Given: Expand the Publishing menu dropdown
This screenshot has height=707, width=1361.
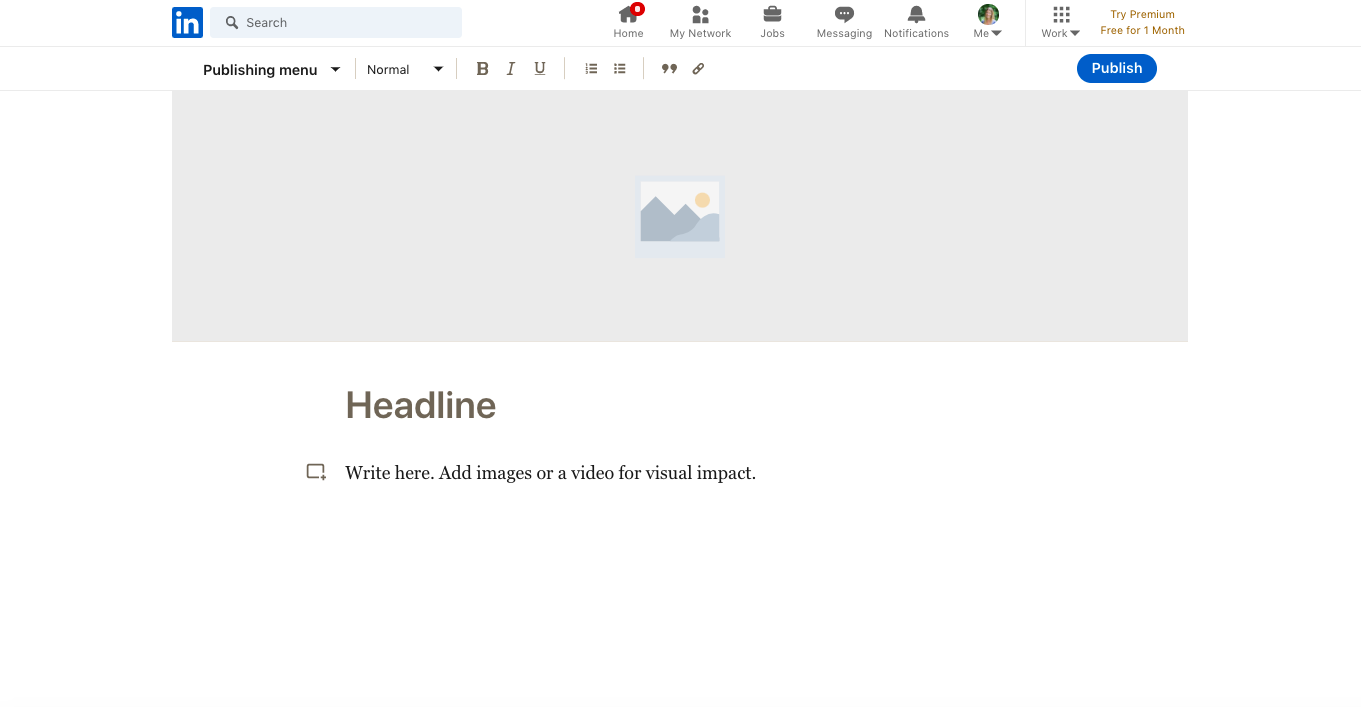Looking at the screenshot, I should (x=271, y=70).
